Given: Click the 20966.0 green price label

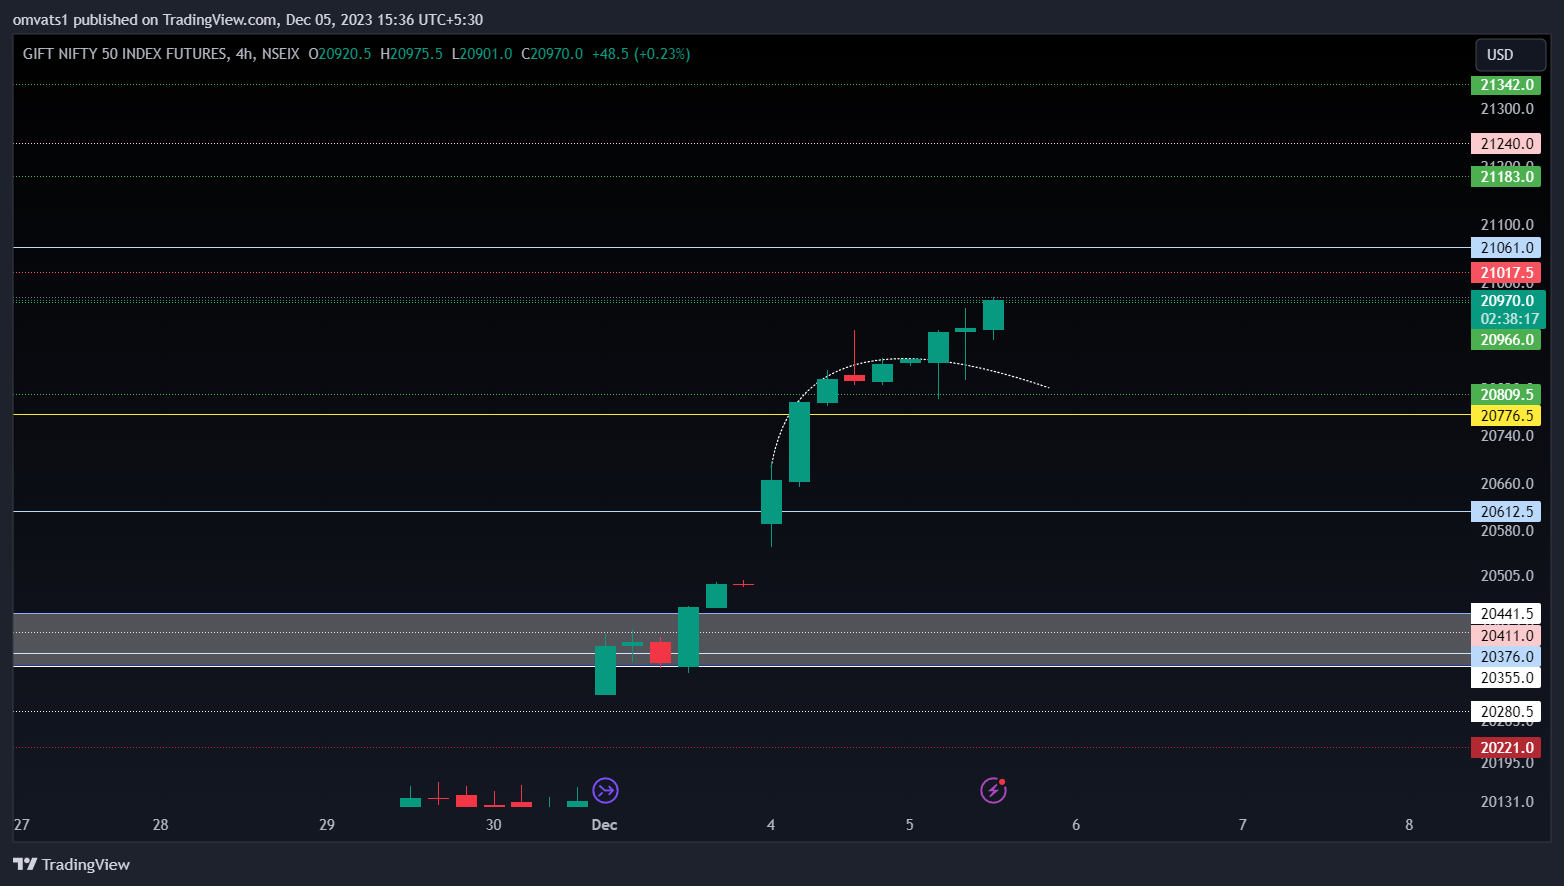Looking at the screenshot, I should (1506, 340).
